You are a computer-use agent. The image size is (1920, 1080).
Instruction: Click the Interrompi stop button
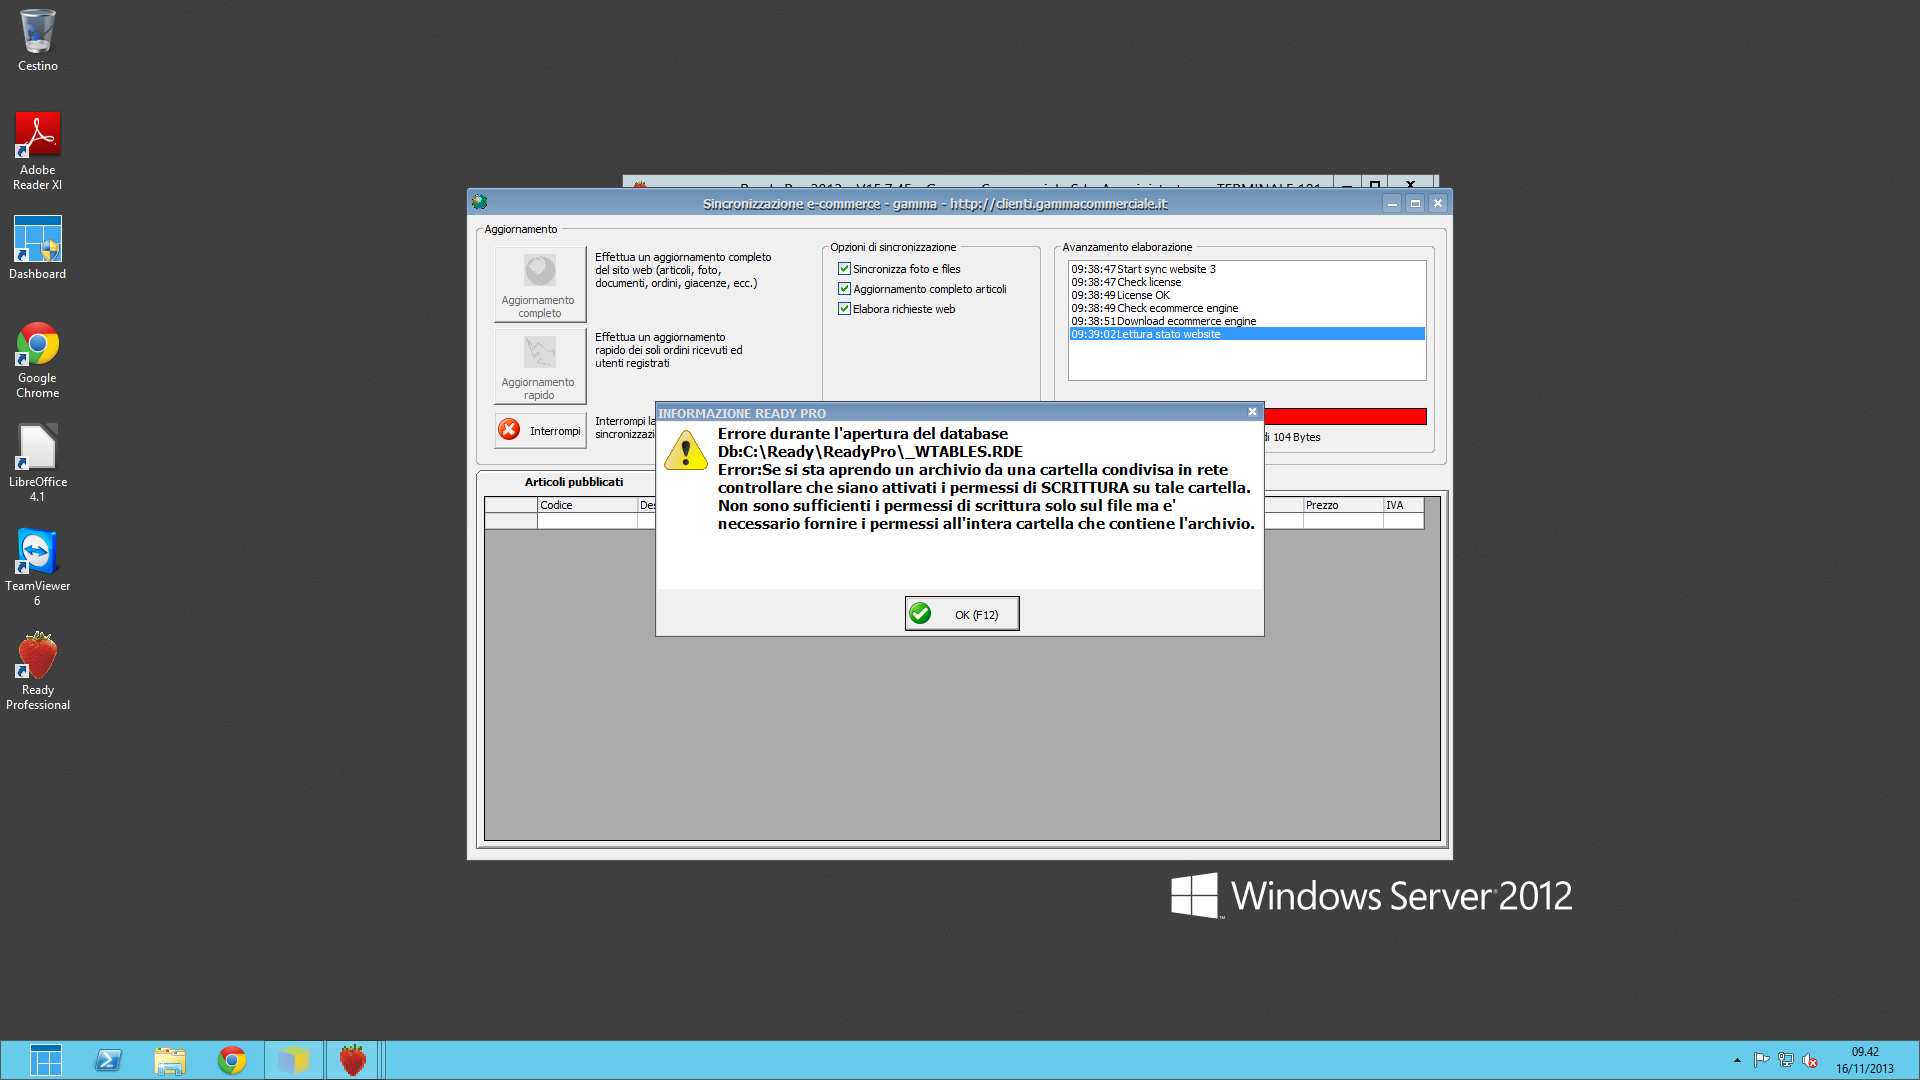[540, 431]
